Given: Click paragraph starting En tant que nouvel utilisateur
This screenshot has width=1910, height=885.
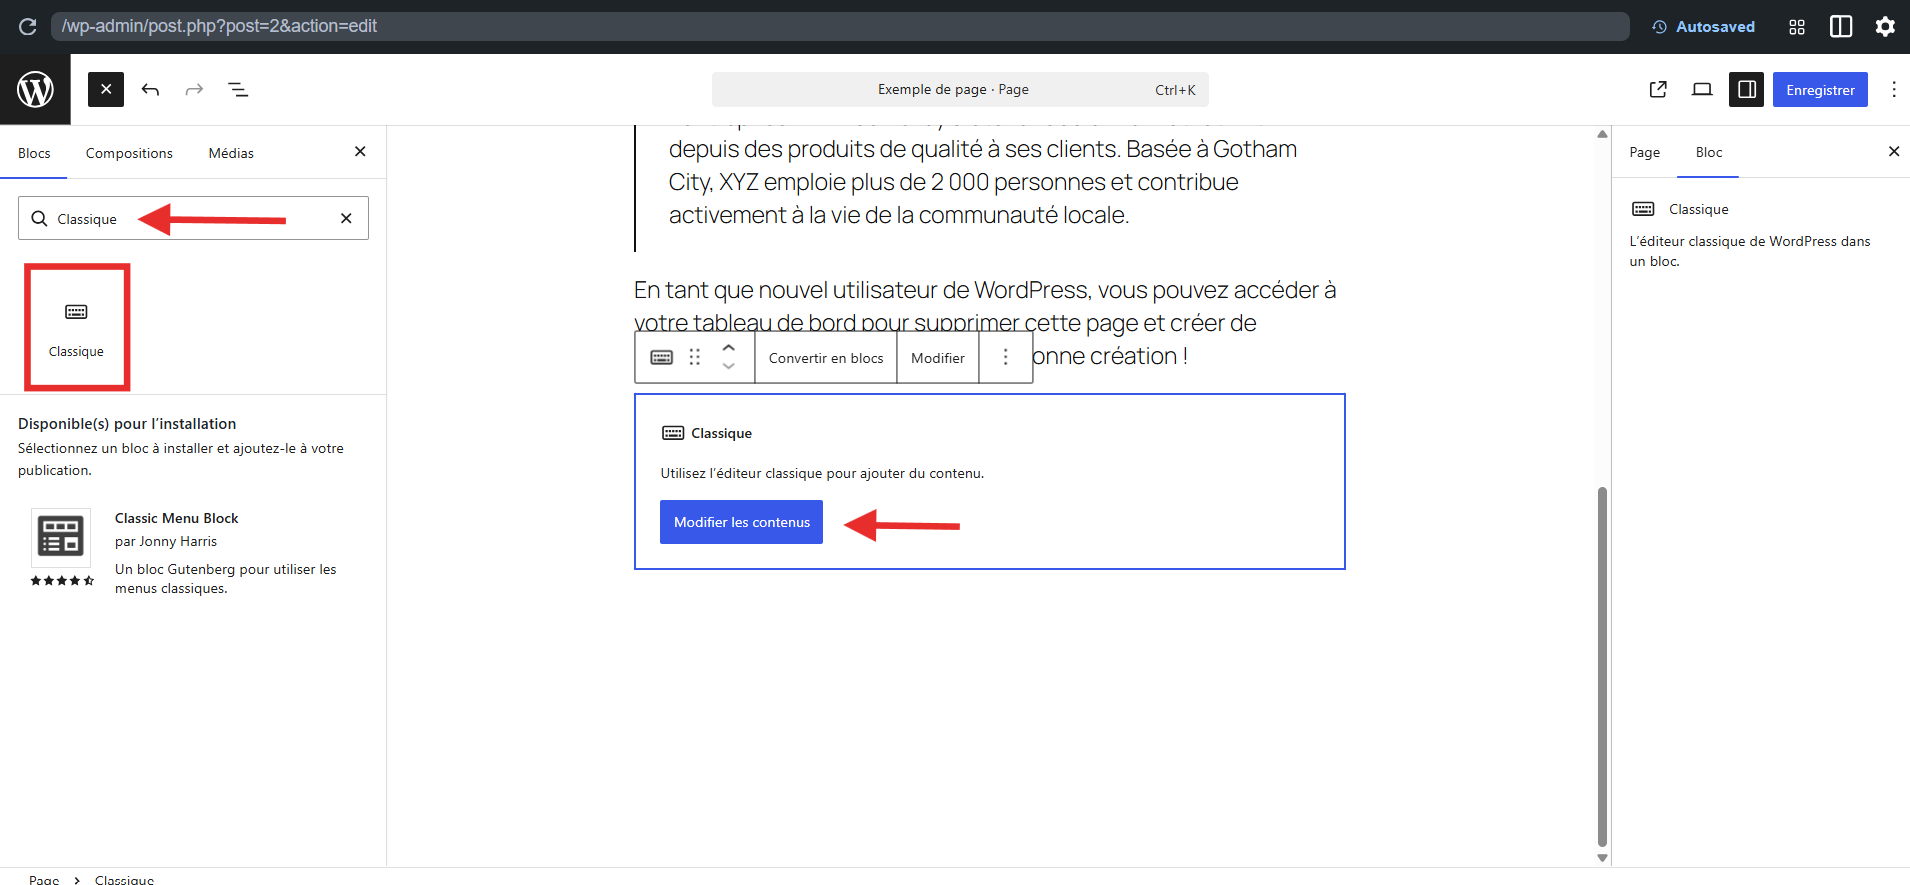Looking at the screenshot, I should pyautogui.click(x=985, y=322).
